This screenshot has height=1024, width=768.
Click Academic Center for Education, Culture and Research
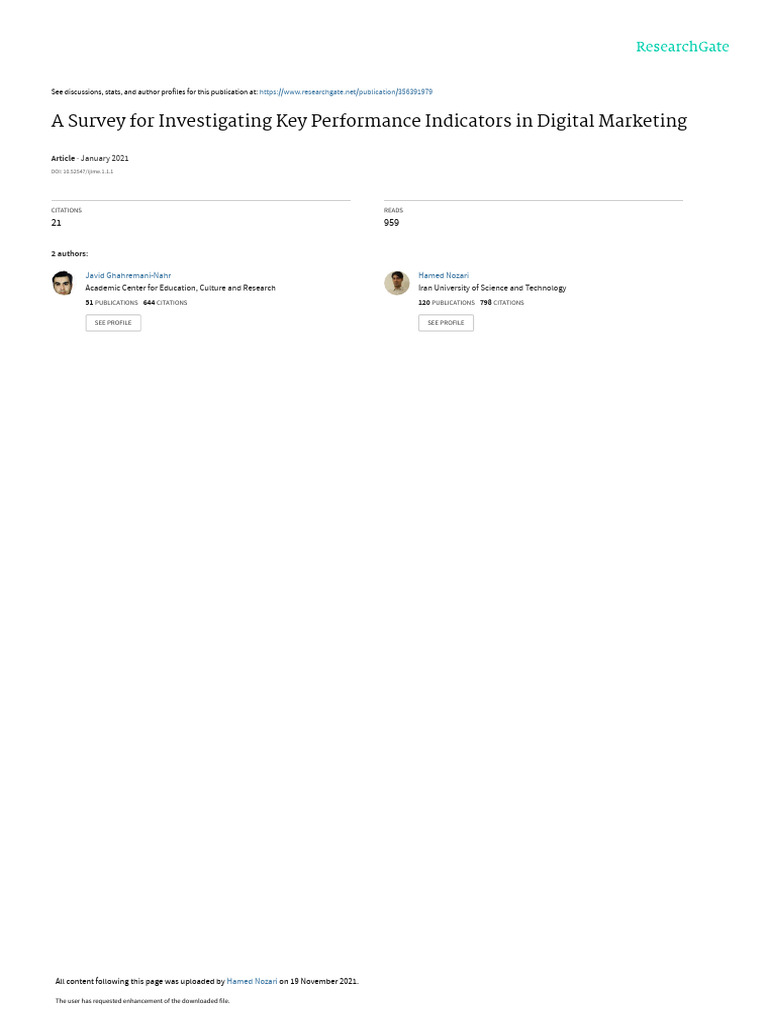point(180,288)
